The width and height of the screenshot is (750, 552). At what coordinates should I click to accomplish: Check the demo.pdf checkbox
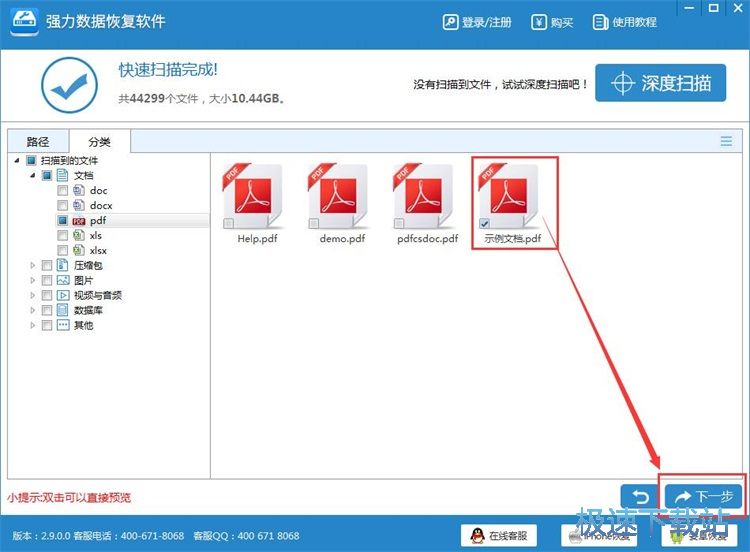click(314, 223)
